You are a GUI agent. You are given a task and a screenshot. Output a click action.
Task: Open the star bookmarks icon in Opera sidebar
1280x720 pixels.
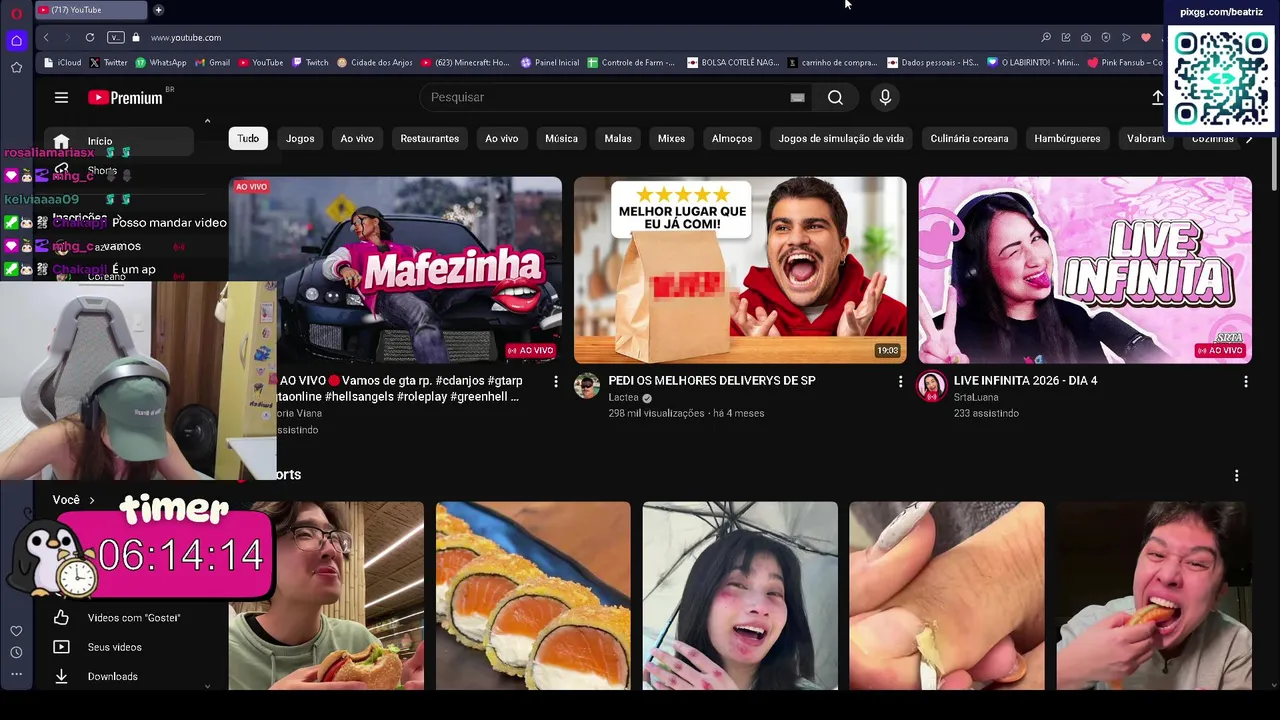16,68
